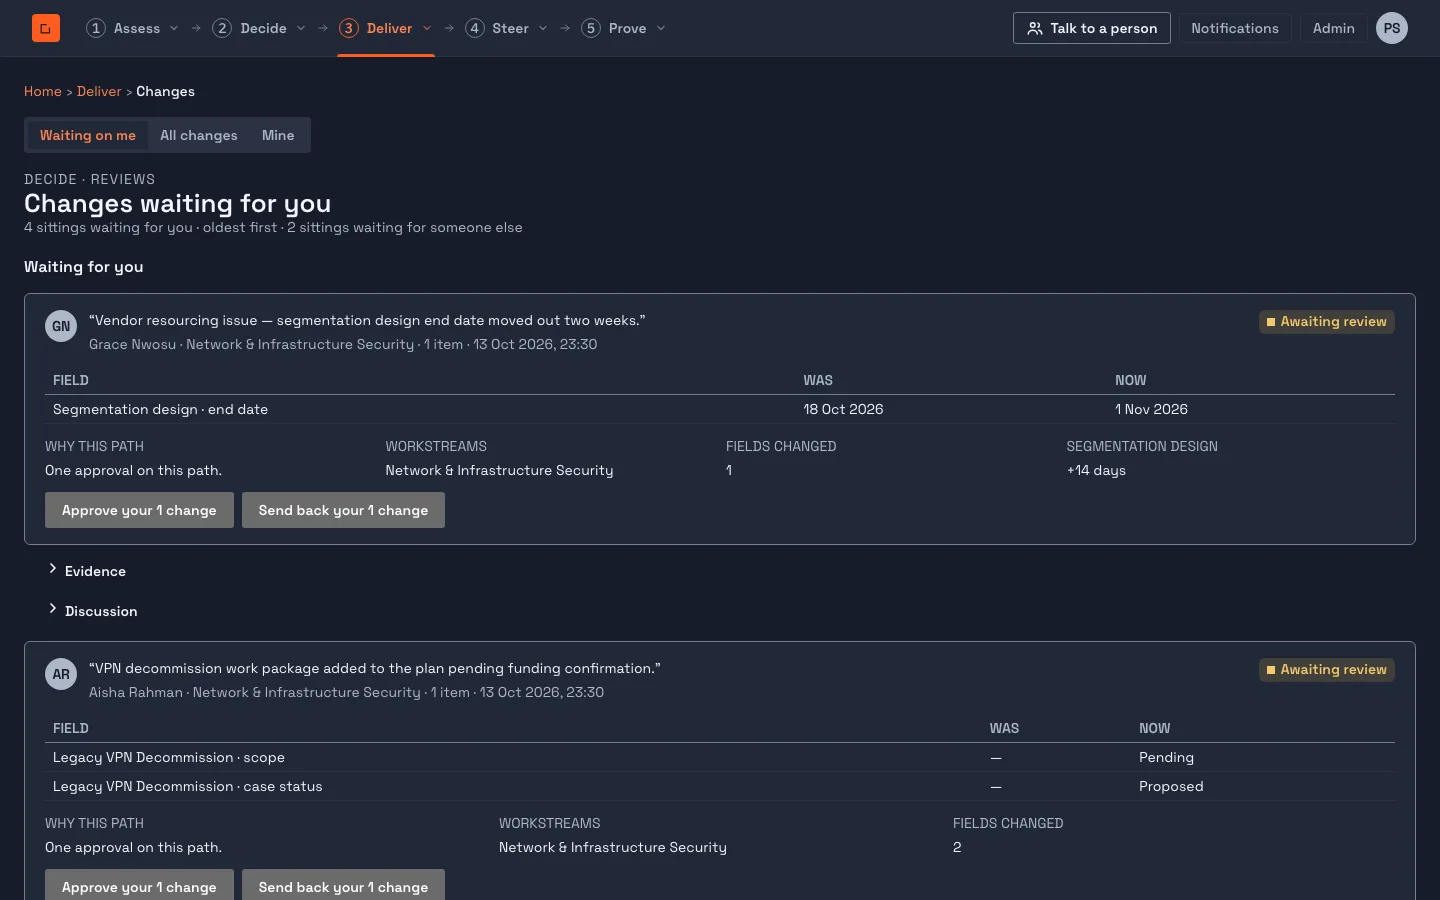The height and width of the screenshot is (900, 1440).
Task: Approve the VPN decommission change
Action: click(x=139, y=886)
